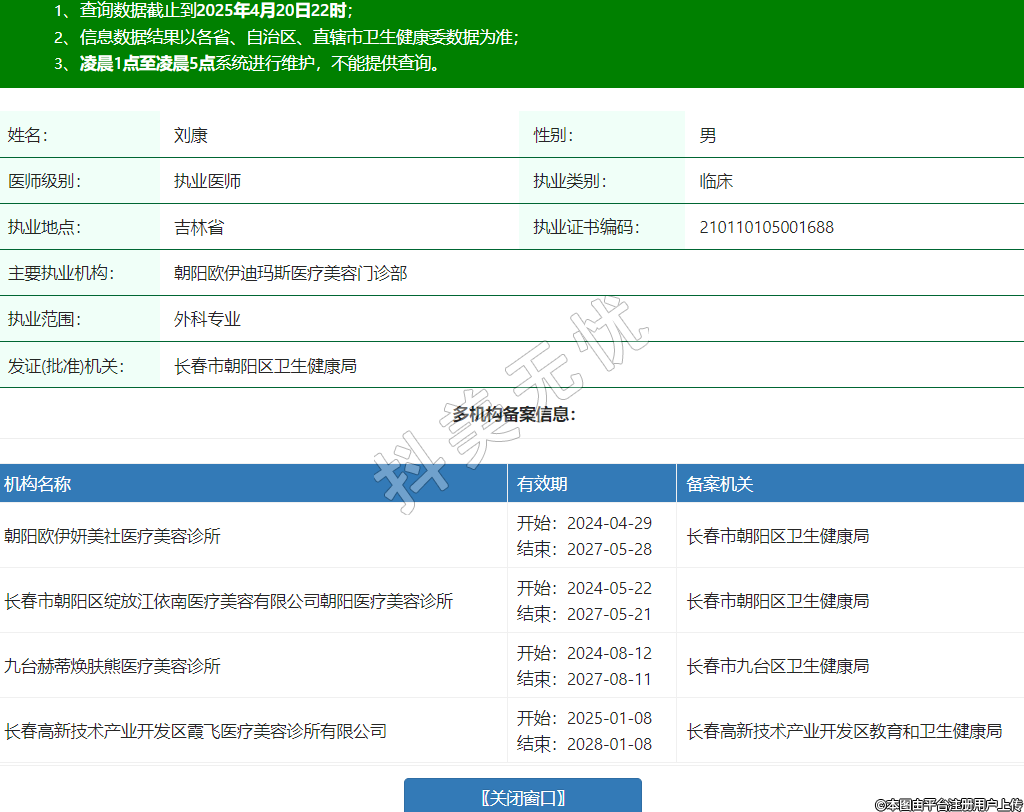Click 长春市朝阳区卫生健康局 issuing authority value
The height and width of the screenshot is (812, 1024).
265,366
